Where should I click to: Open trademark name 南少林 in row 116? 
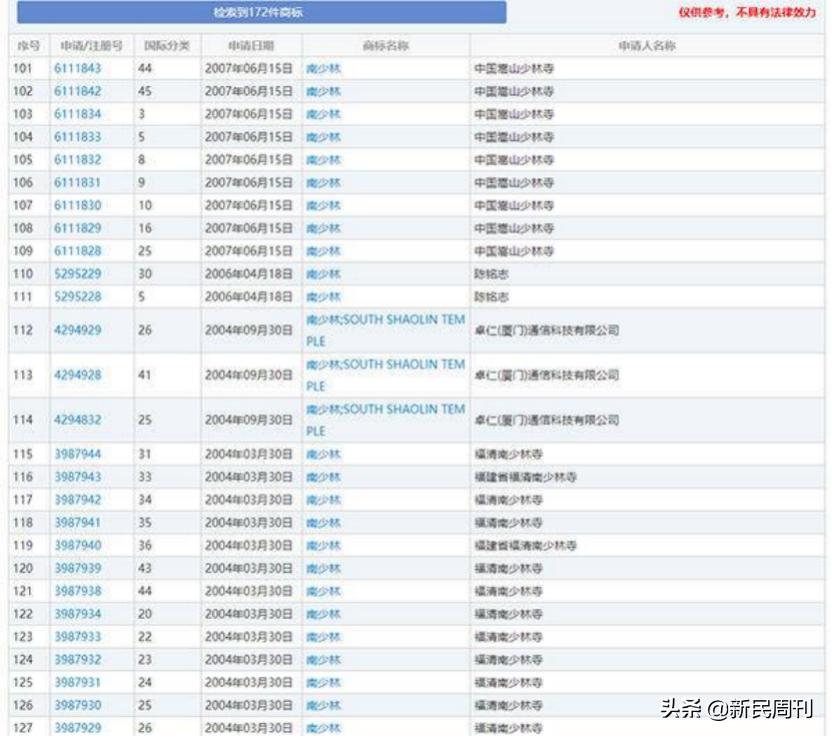[x=323, y=477]
